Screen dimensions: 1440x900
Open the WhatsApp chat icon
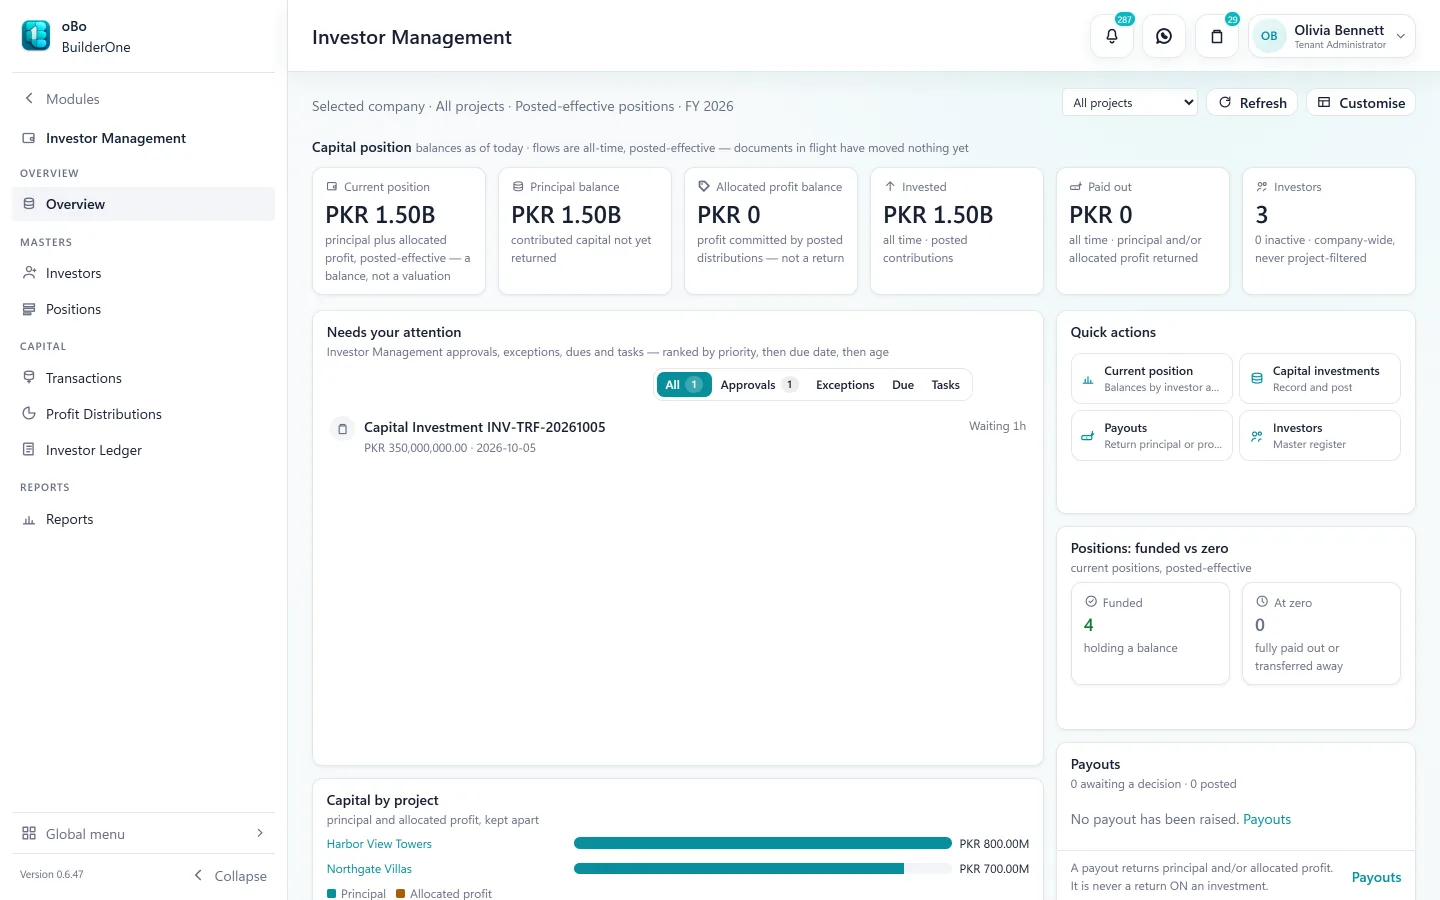pos(1164,36)
